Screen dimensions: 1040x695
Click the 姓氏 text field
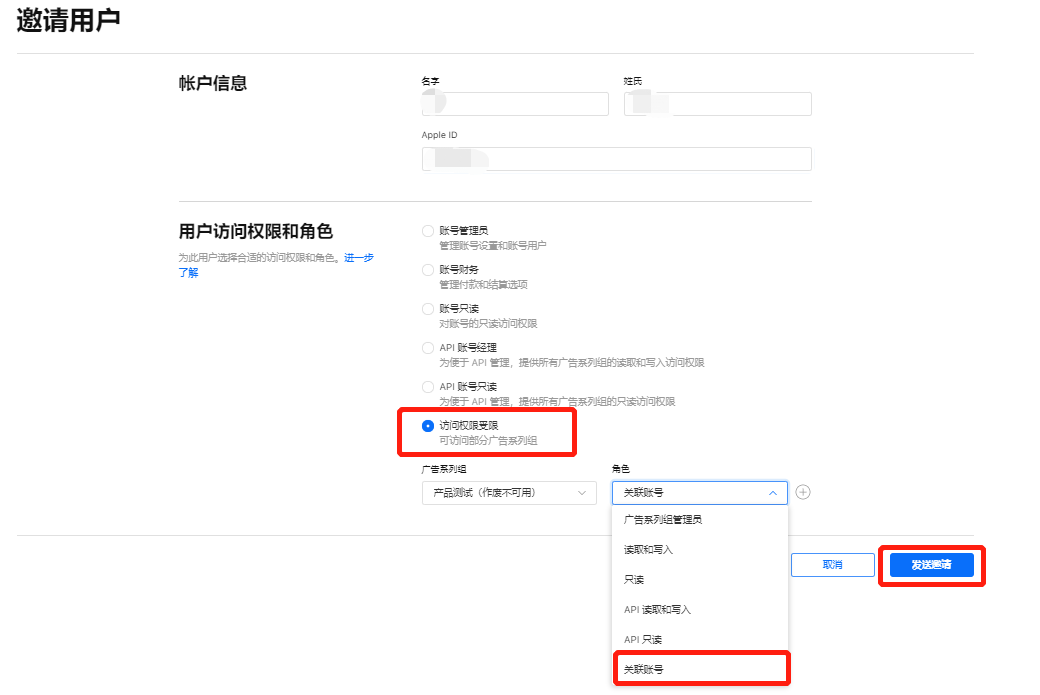click(717, 103)
